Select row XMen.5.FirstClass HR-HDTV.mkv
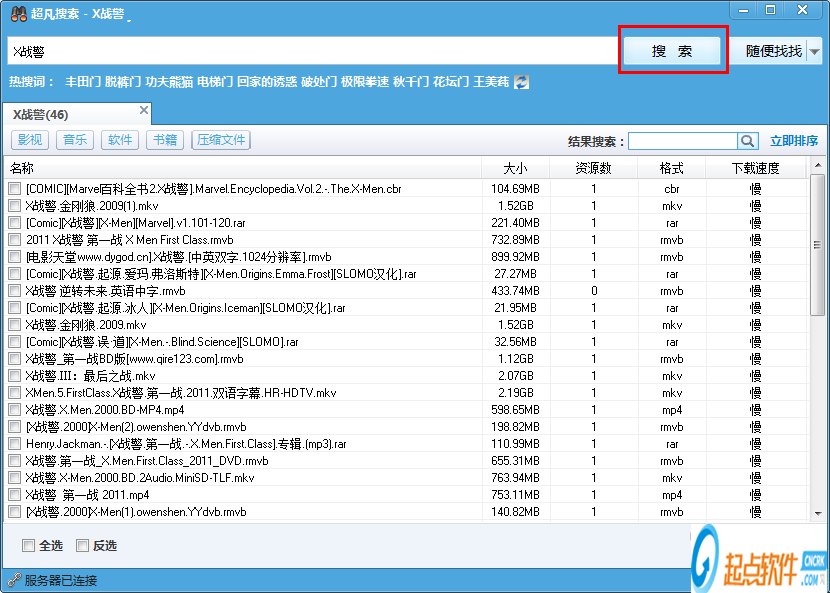Viewport: 830px width, 593px height. [x=405, y=393]
